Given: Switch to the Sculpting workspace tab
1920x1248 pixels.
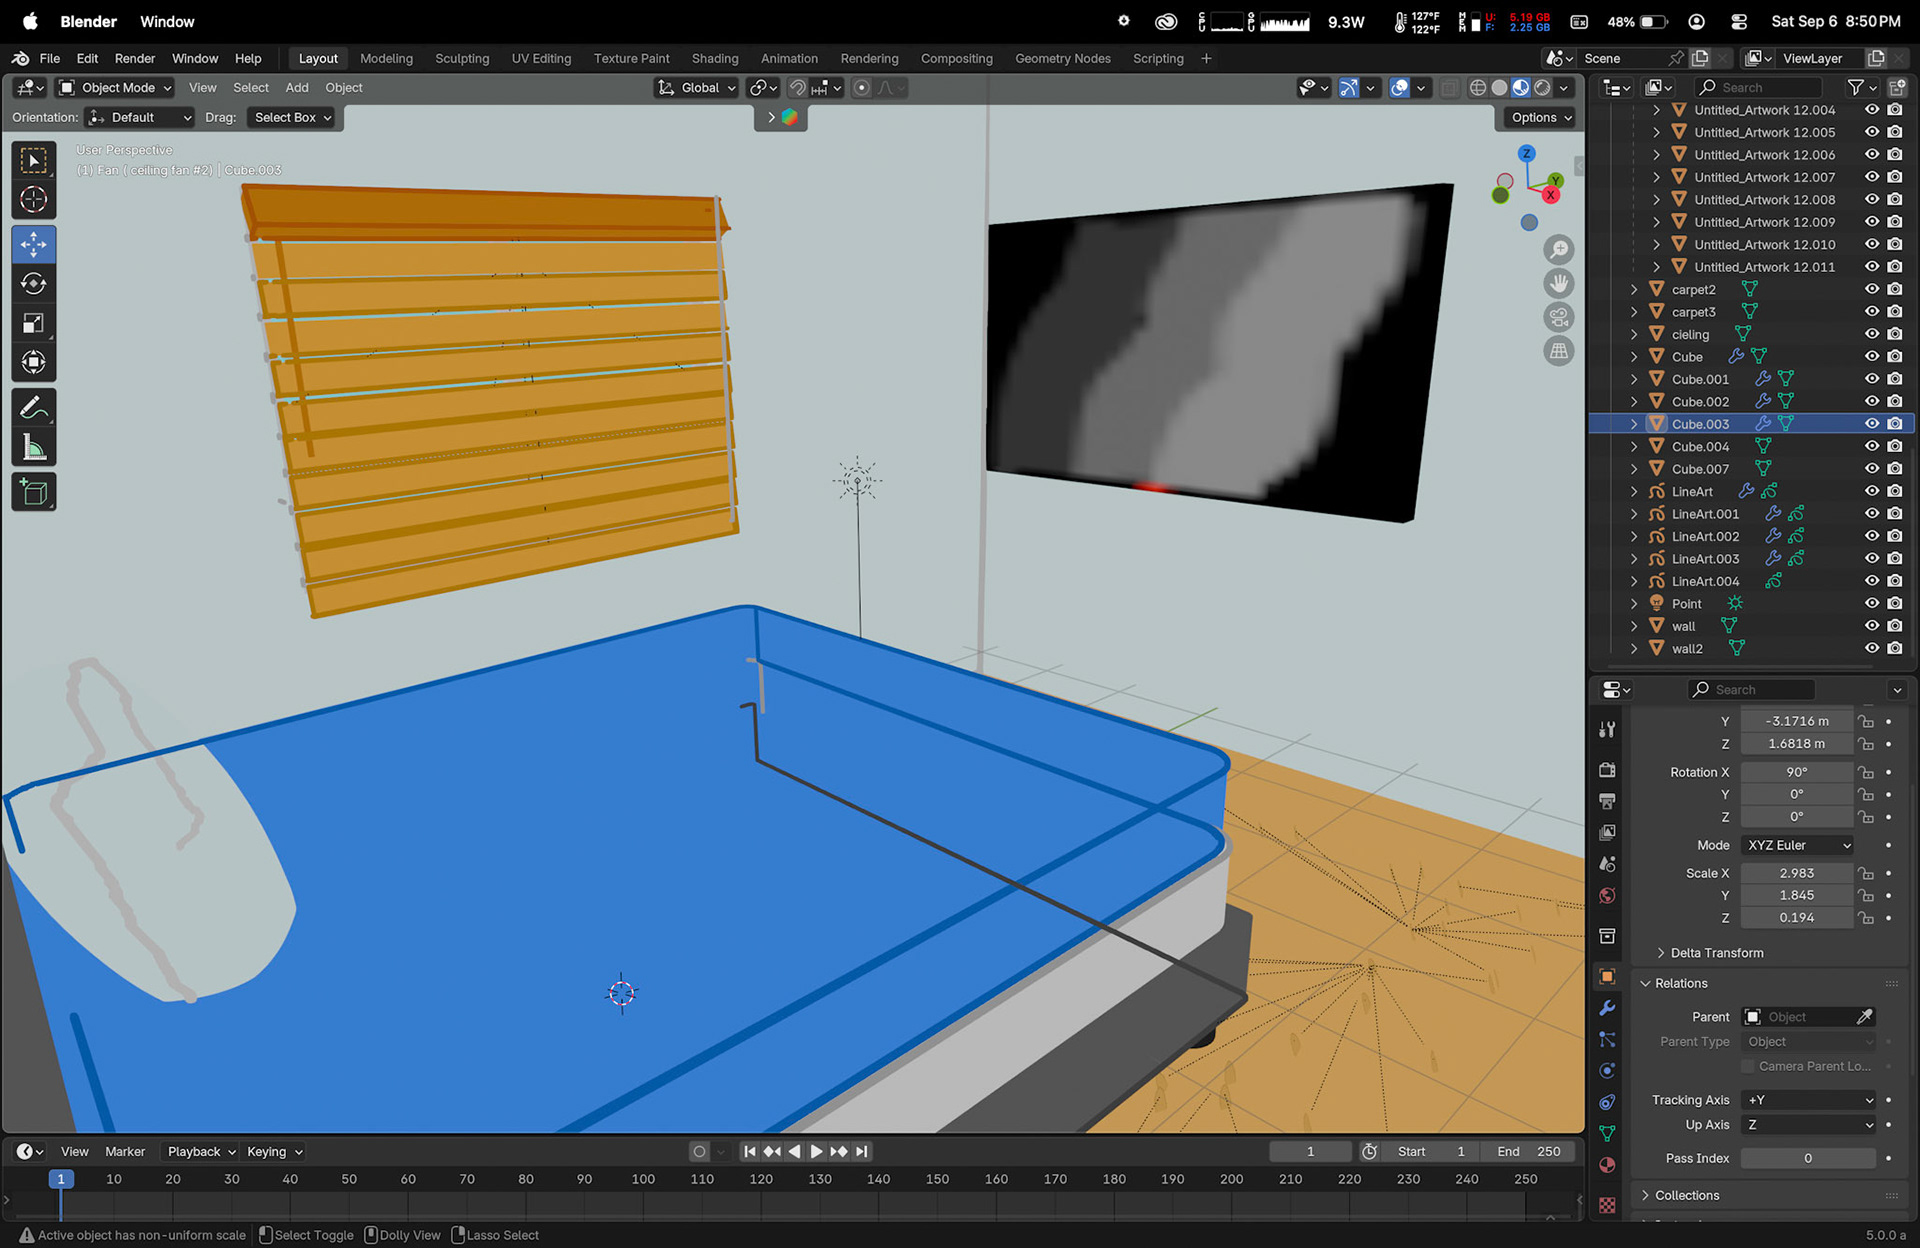Looking at the screenshot, I should click(x=462, y=58).
